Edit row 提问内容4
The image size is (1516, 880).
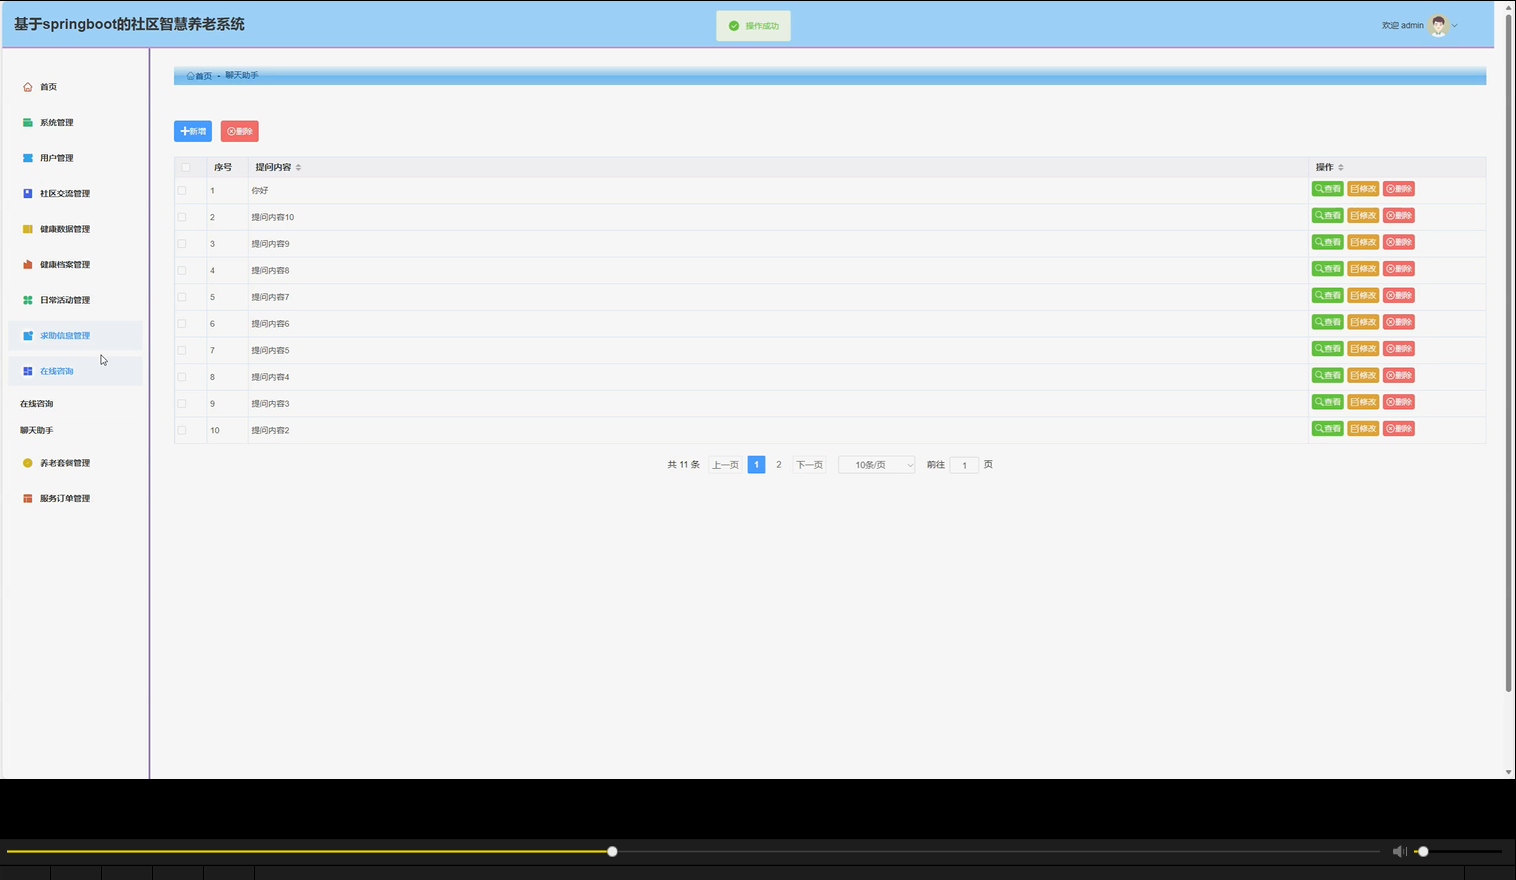click(1363, 375)
